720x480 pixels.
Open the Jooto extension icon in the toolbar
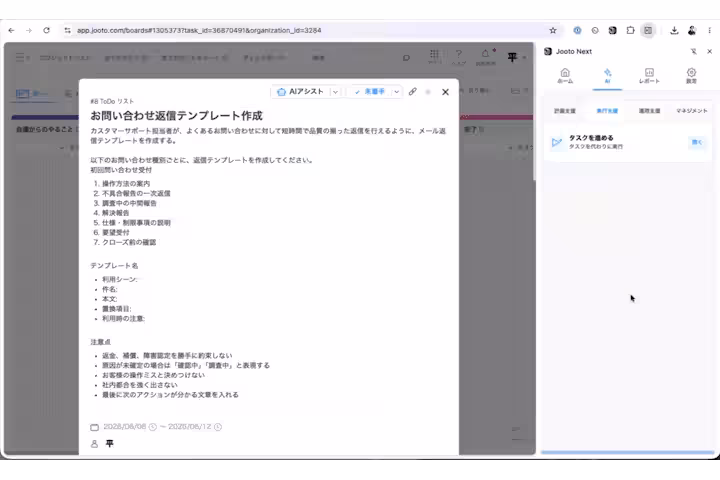(x=613, y=30)
